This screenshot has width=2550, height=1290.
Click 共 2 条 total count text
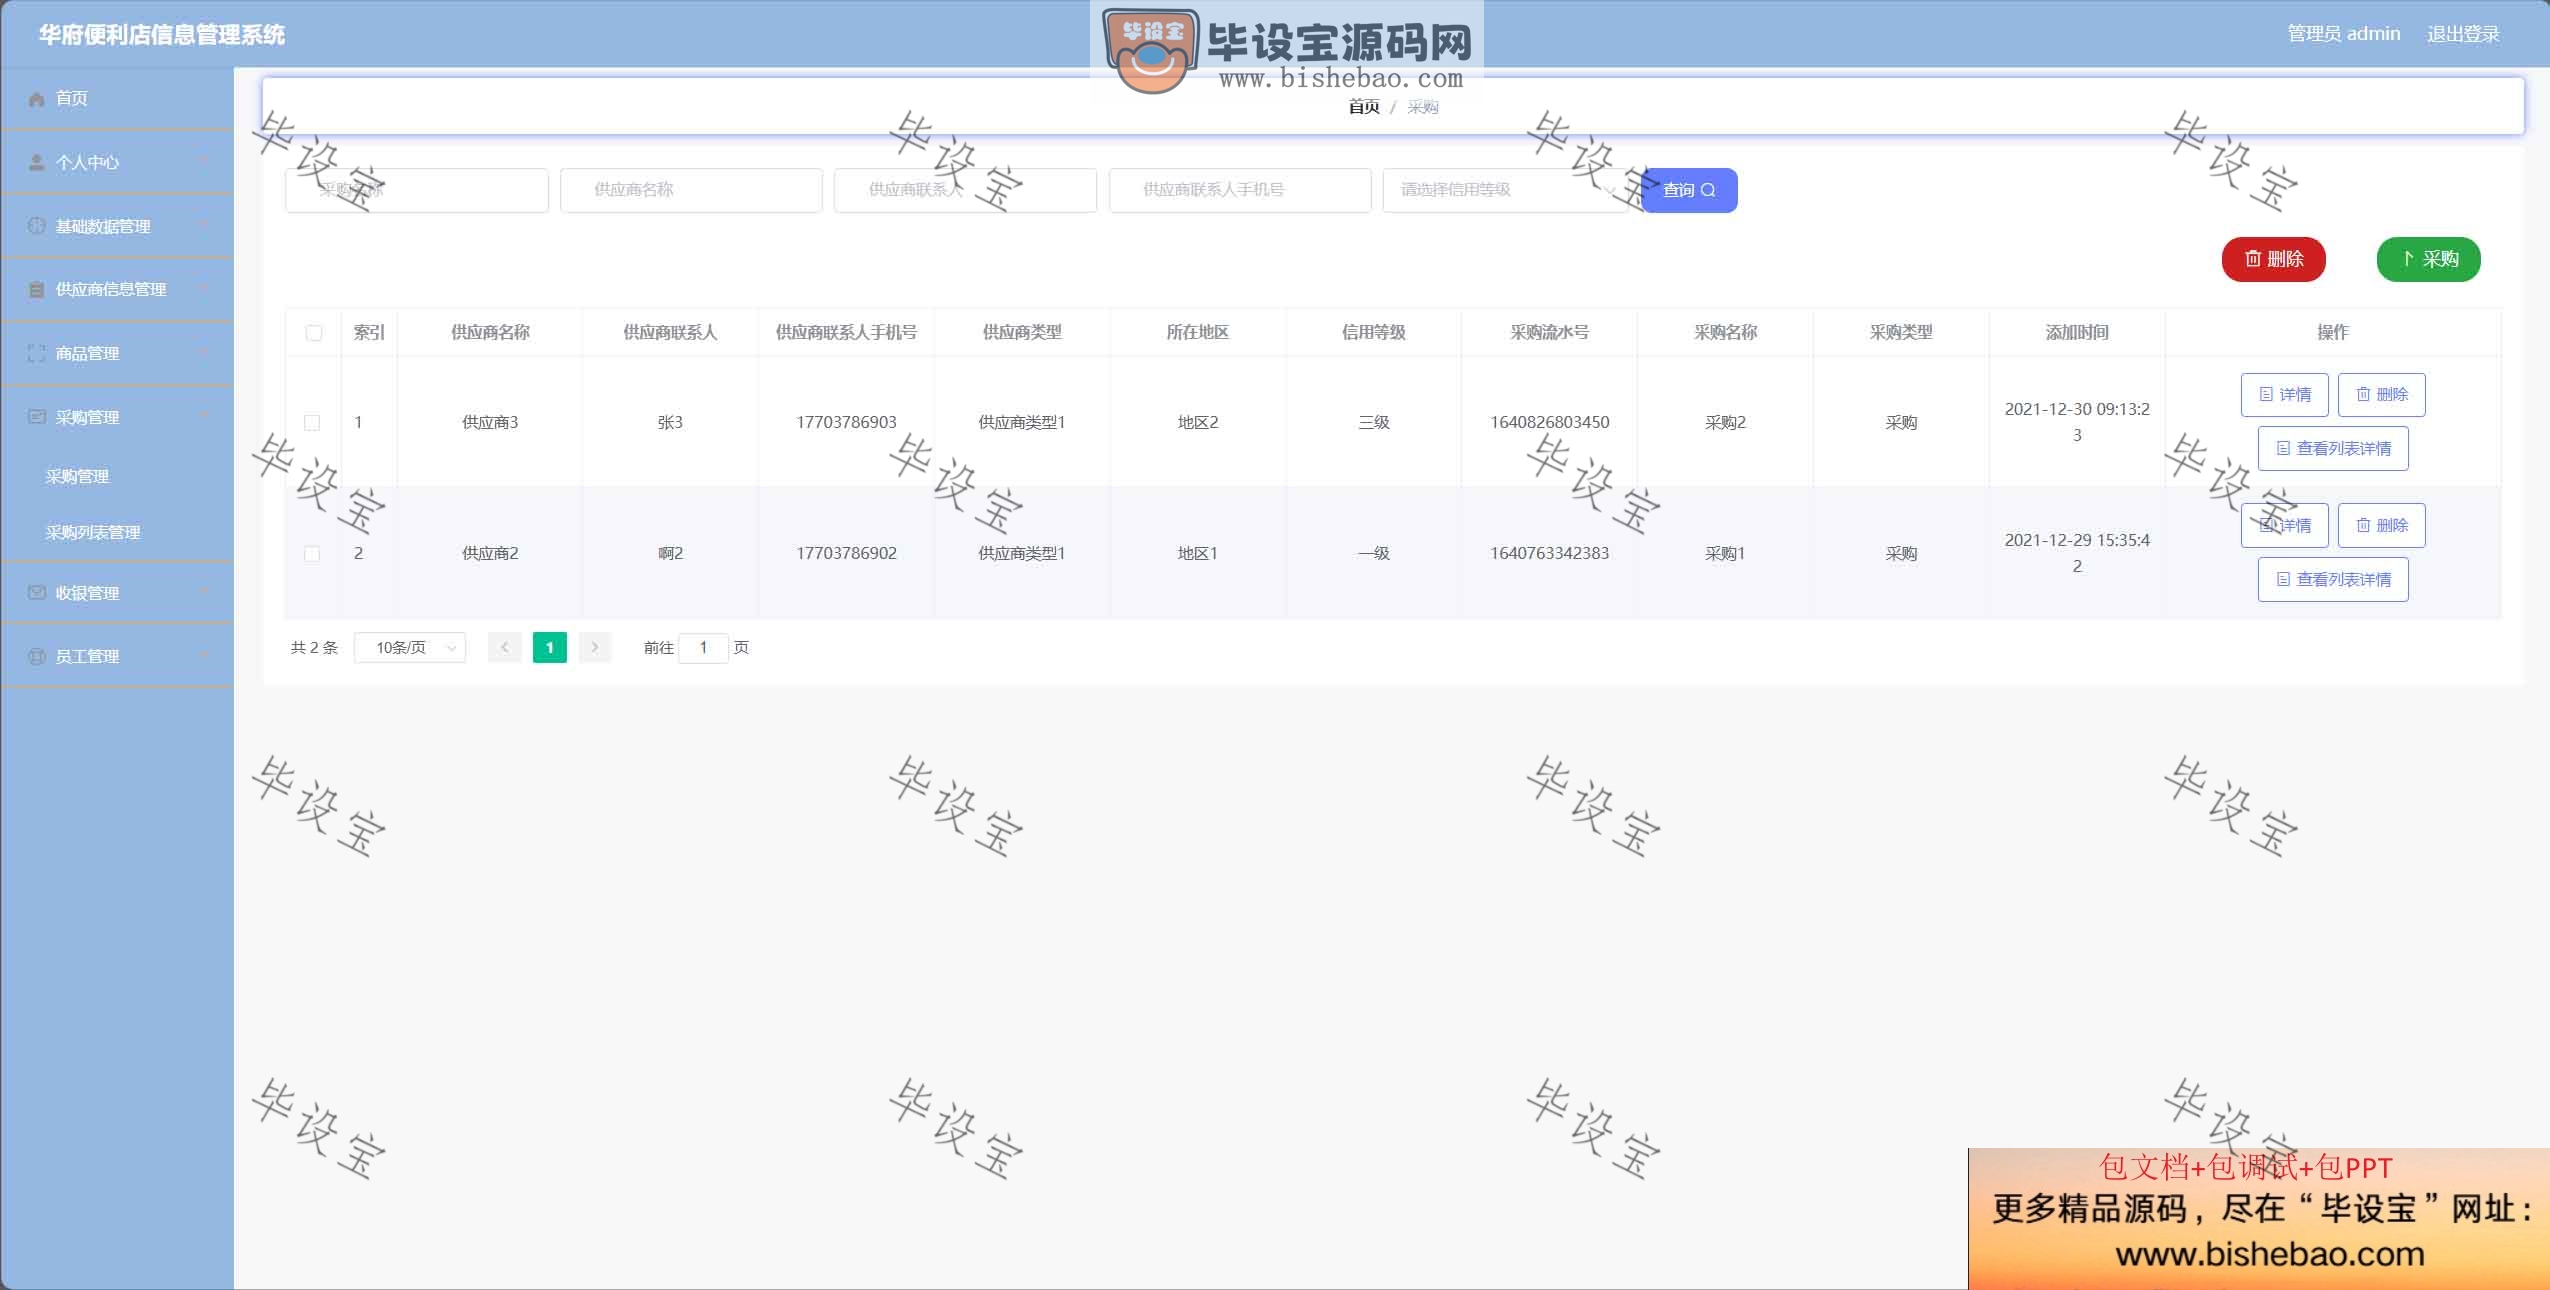click(314, 648)
